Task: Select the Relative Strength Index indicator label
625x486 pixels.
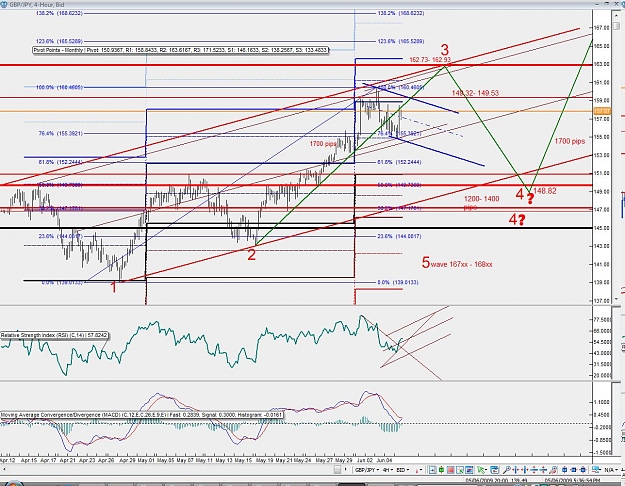Action: coord(54,335)
